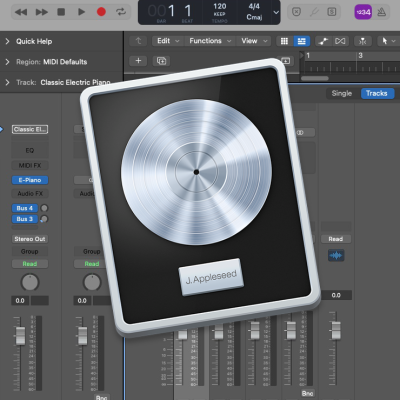Screen dimensions: 400x400
Task: Toggle Cycle mode in the transport
Action: [121, 12]
